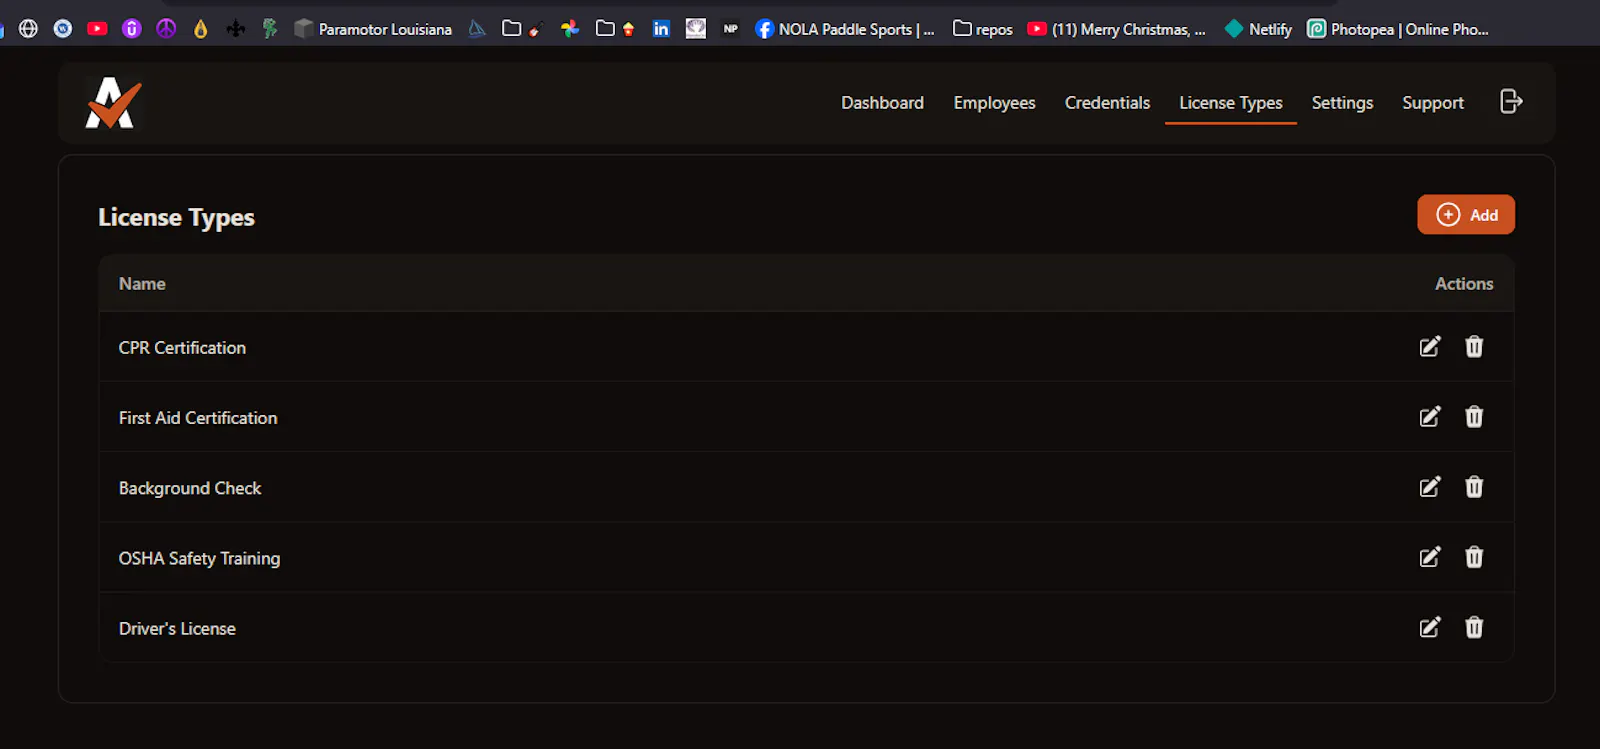Click the logout icon in the navbar
This screenshot has height=749, width=1600.
(1511, 102)
